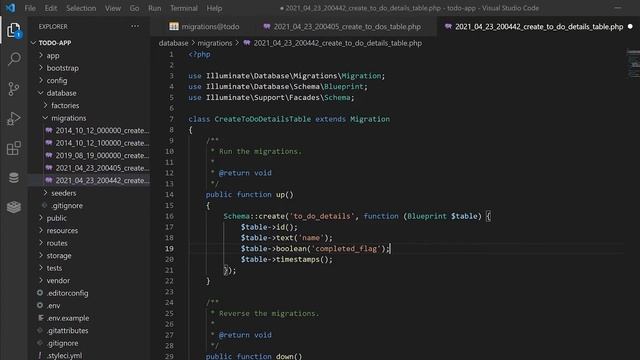
Task: Open the stacked layers icon in activity bar
Action: [x=13, y=207]
